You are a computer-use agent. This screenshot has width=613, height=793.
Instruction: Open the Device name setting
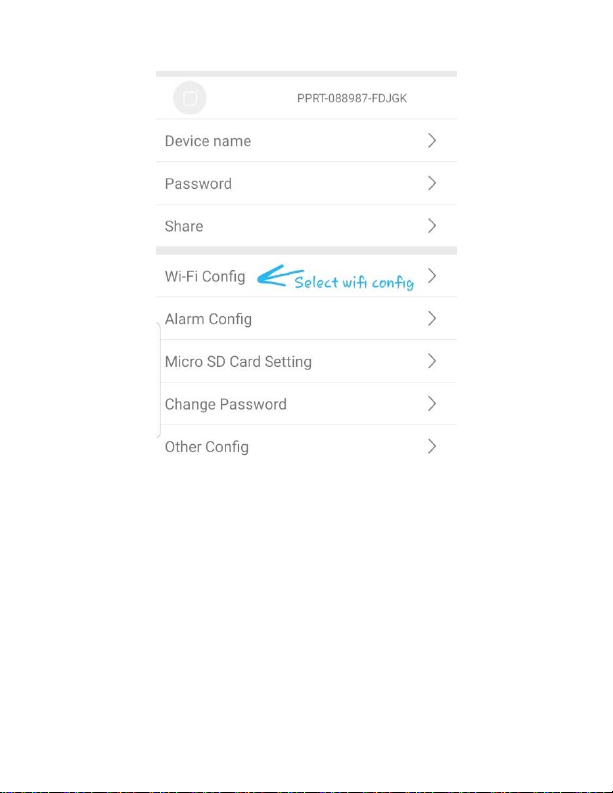click(306, 141)
